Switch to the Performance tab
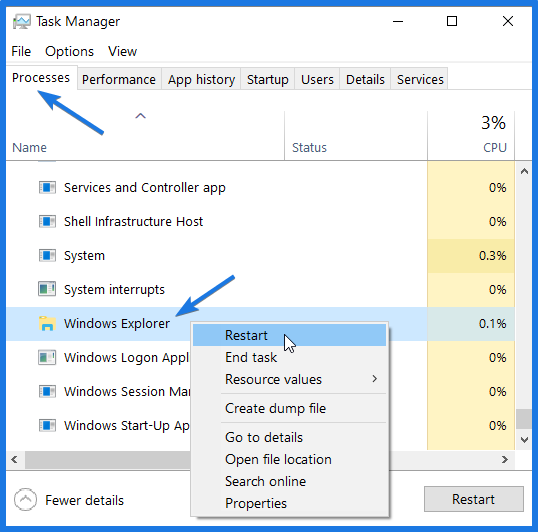This screenshot has height=532, width=538. click(119, 80)
